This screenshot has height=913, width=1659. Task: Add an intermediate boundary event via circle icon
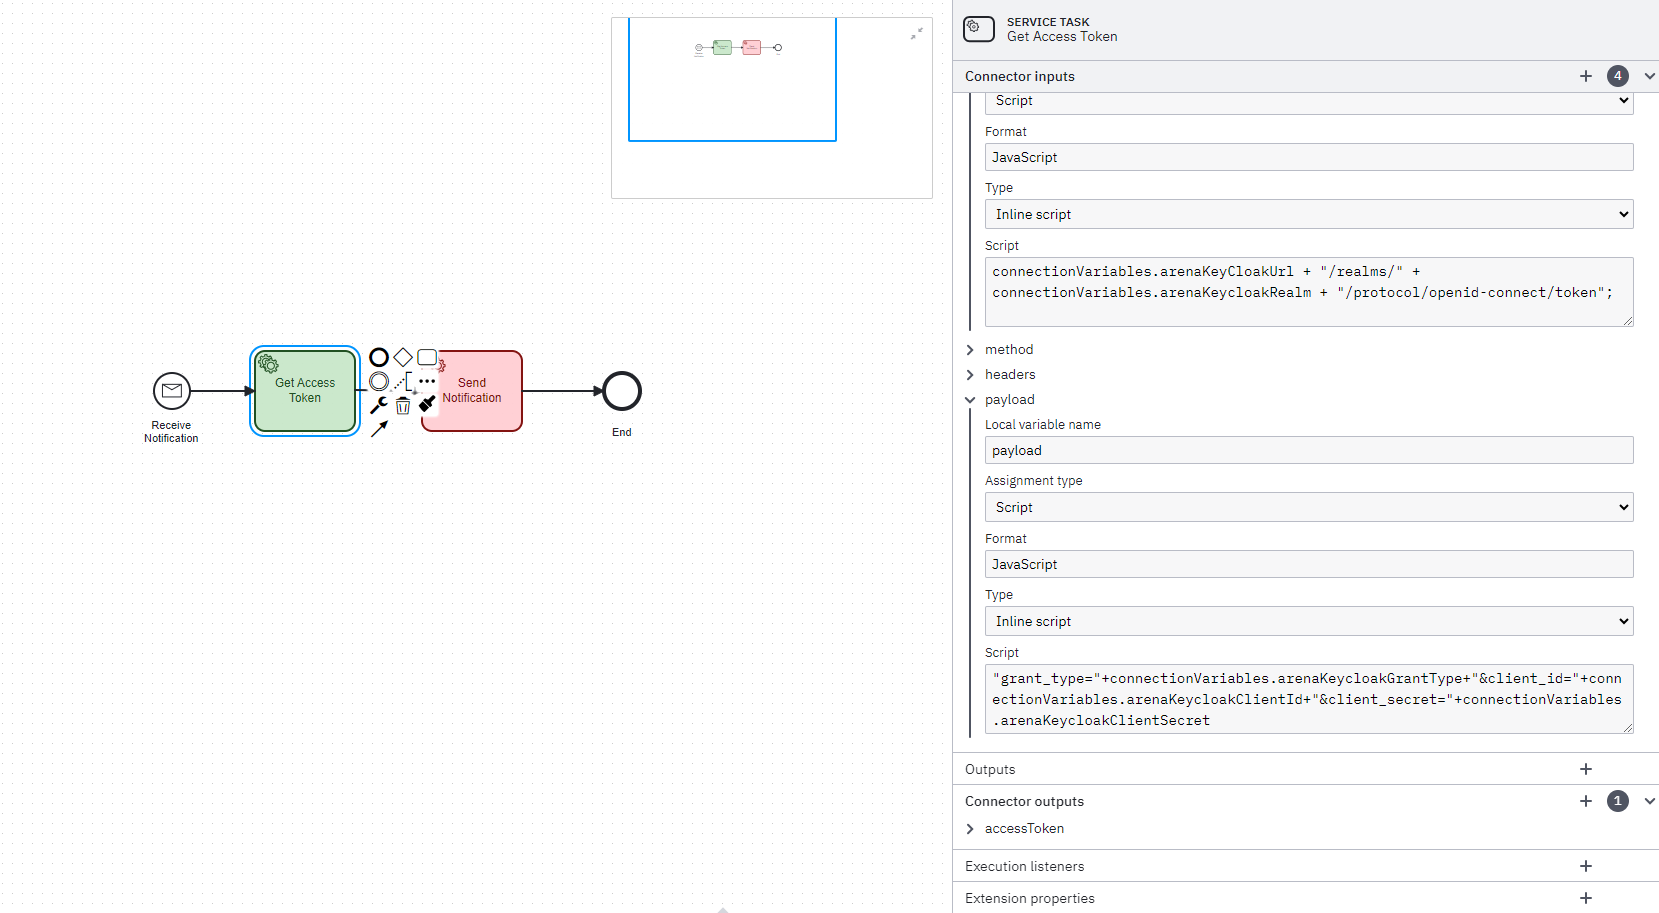[x=379, y=381]
